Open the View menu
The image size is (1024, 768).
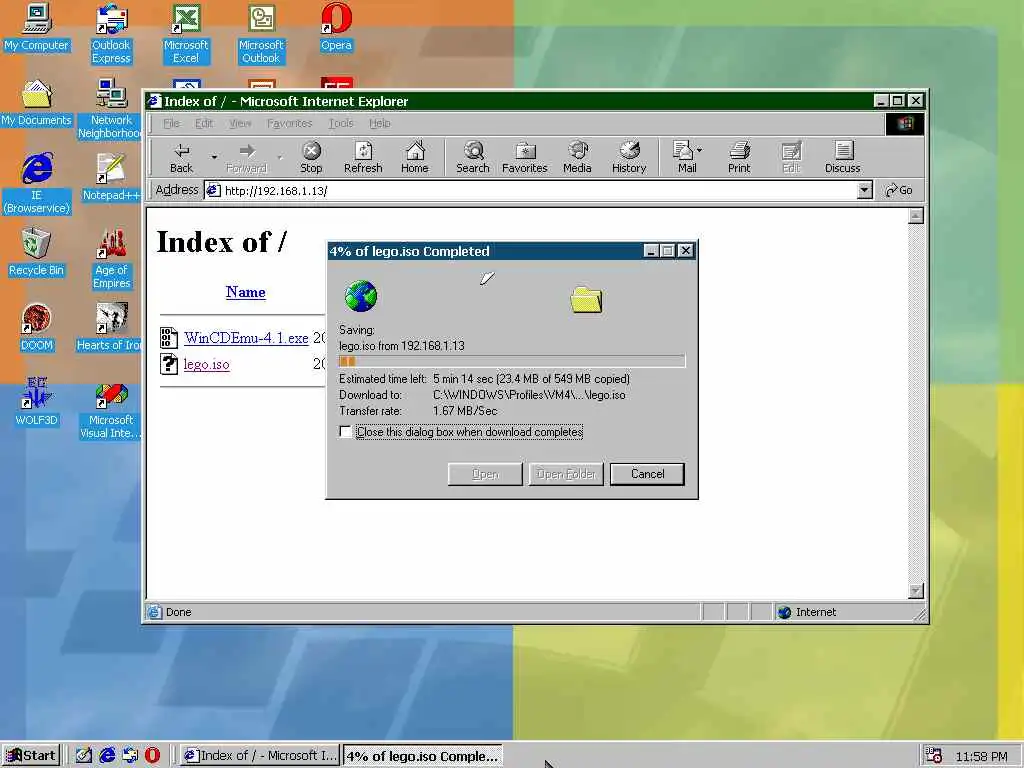[x=240, y=123]
